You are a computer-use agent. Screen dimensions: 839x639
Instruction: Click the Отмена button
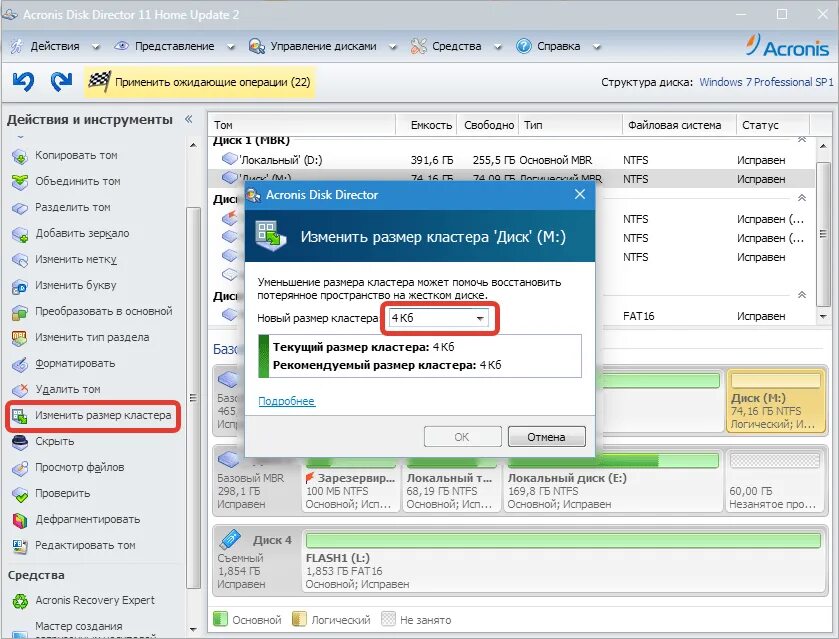(x=546, y=437)
